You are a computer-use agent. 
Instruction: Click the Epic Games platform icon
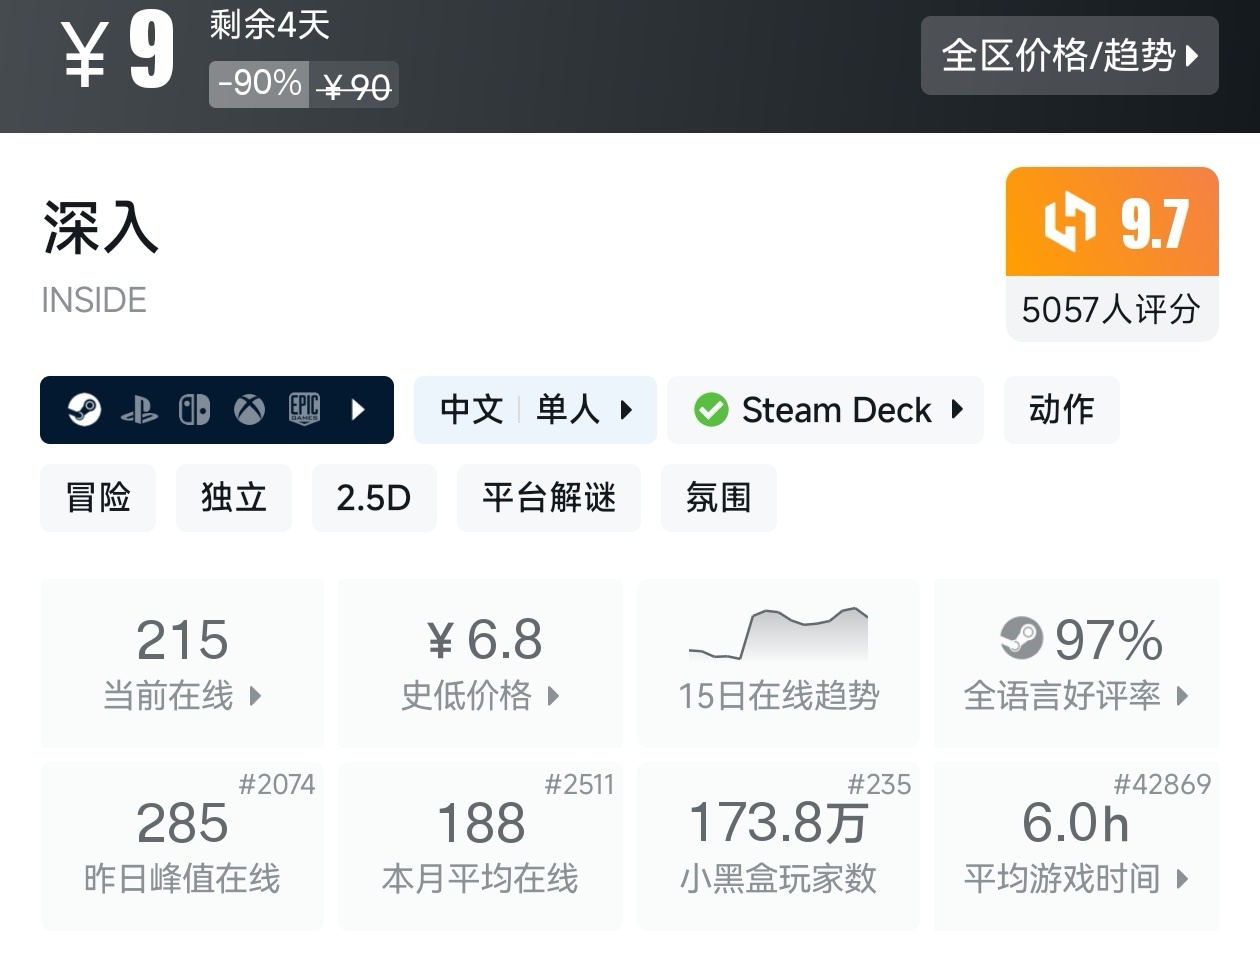coord(304,409)
